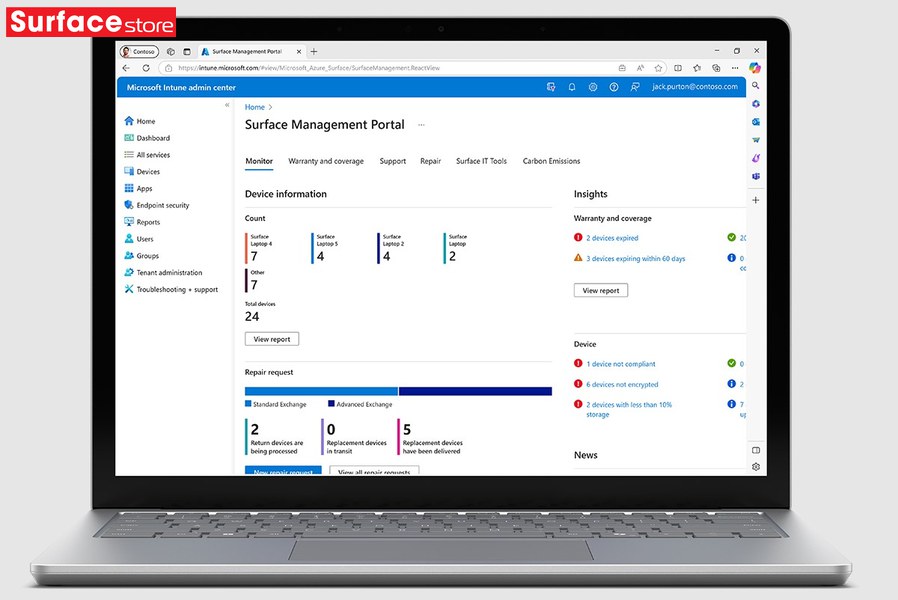Click the plus icon in browser sidebar
The width and height of the screenshot is (898, 600).
tap(755, 200)
